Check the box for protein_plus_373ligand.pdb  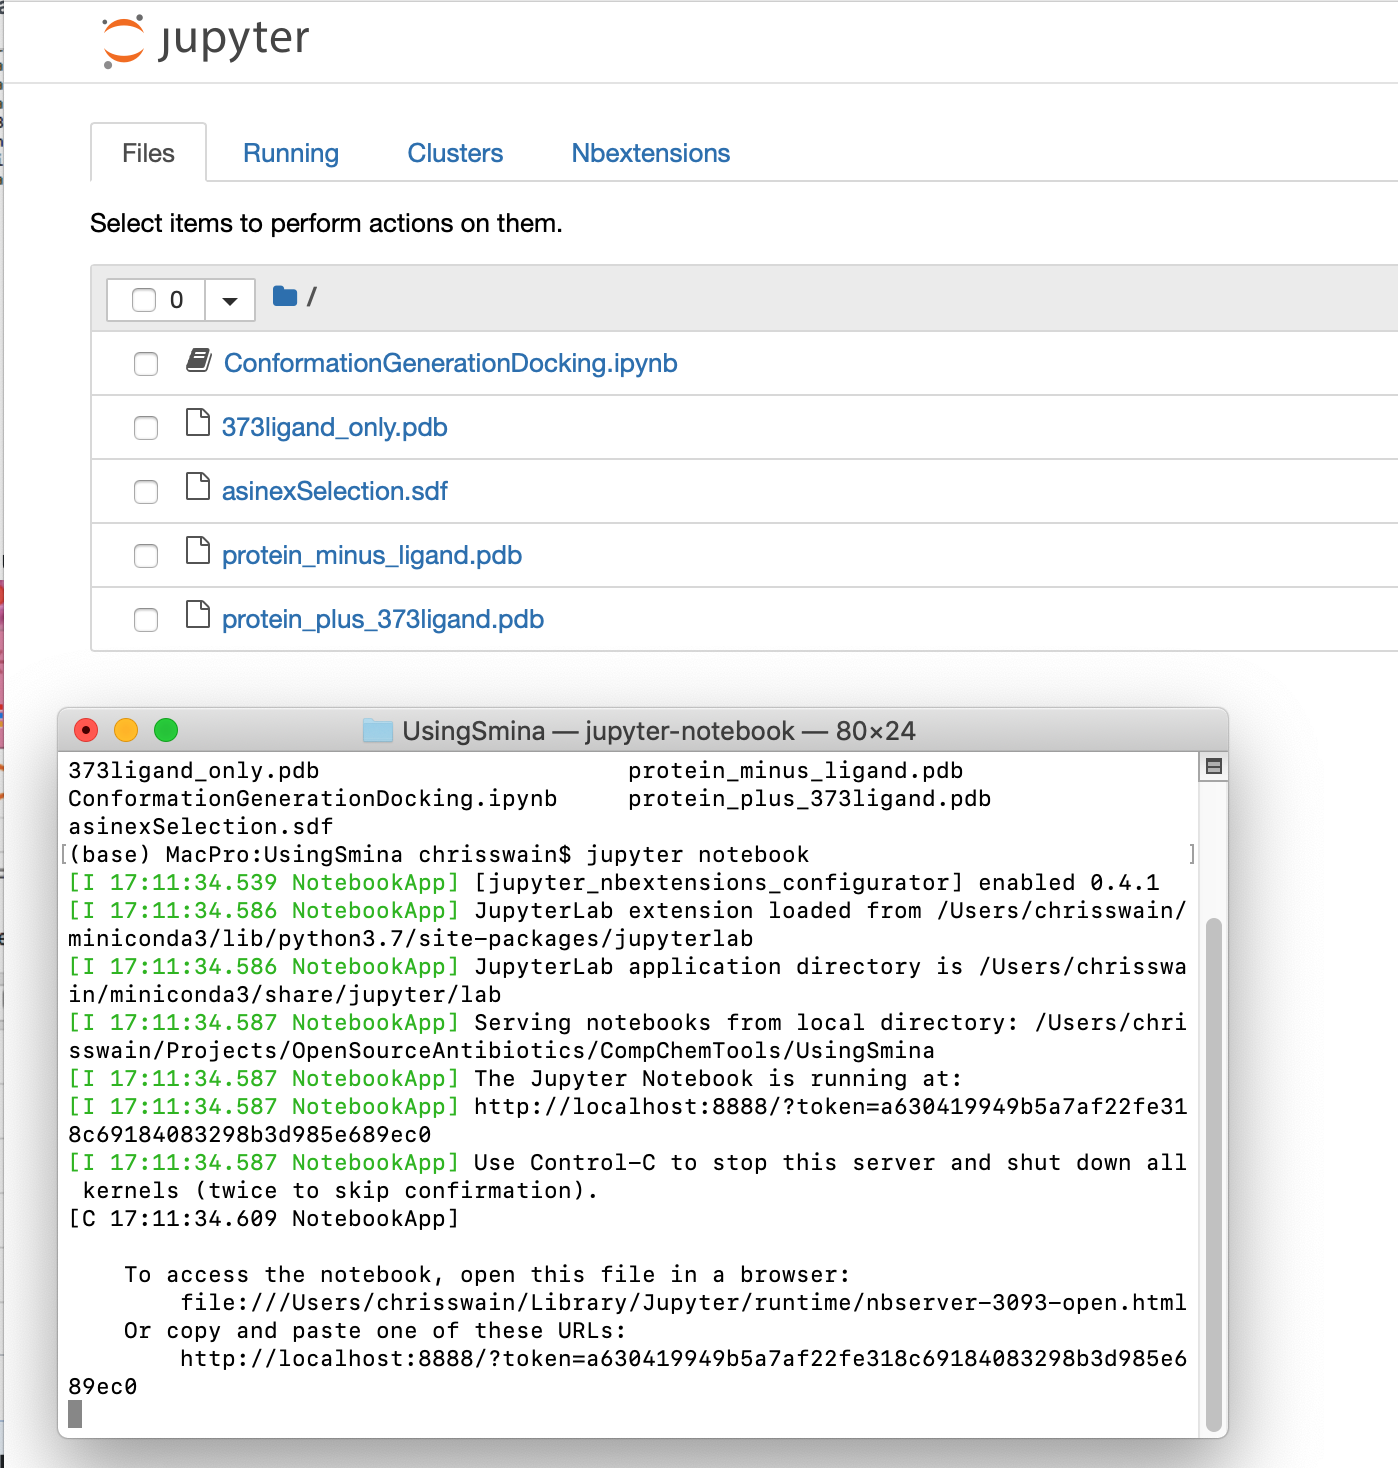pyautogui.click(x=146, y=620)
